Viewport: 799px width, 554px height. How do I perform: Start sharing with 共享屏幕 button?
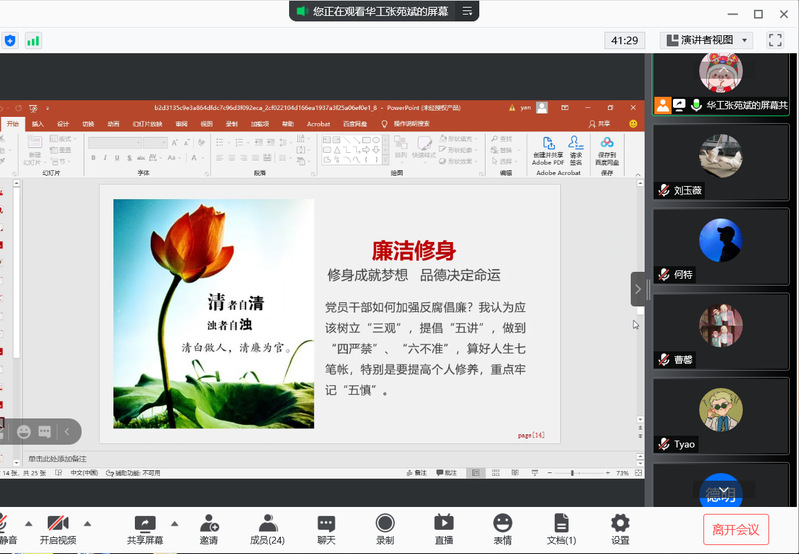[x=145, y=530]
